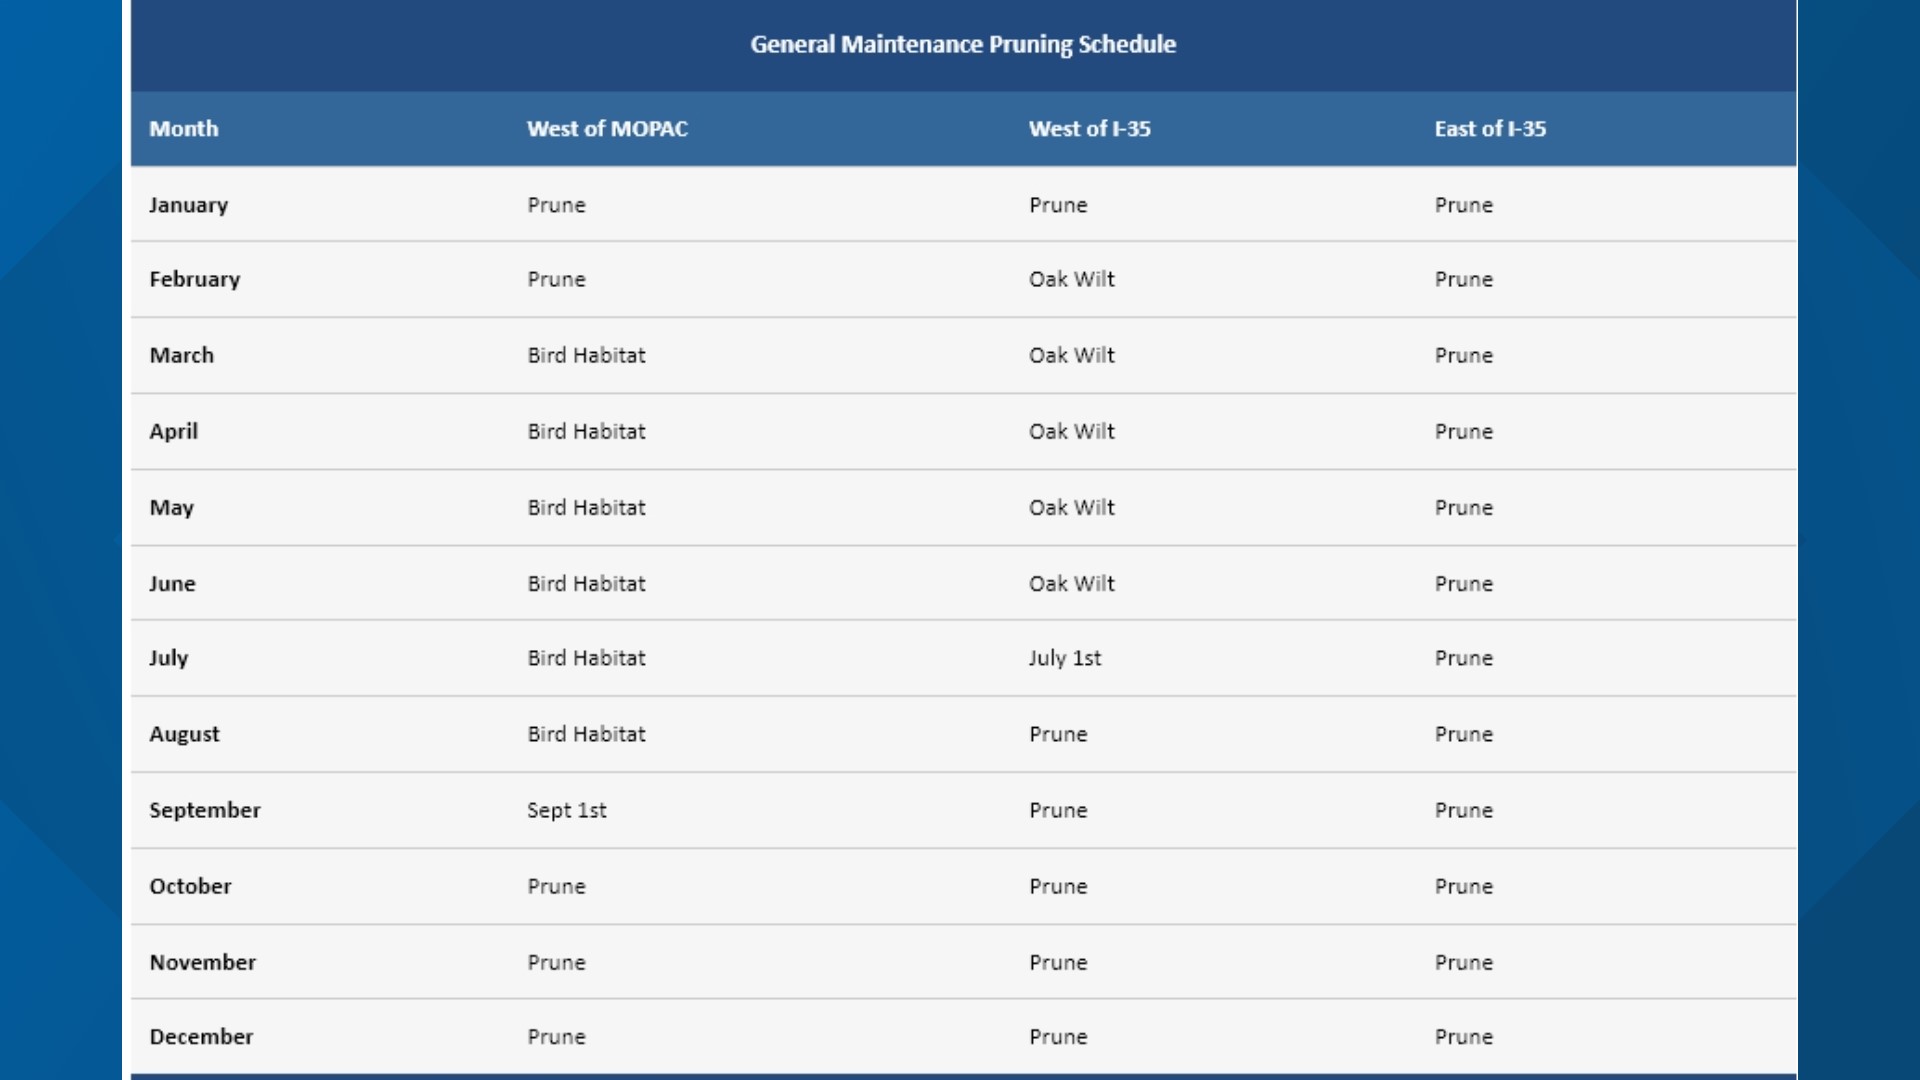Click the November row label
This screenshot has height=1080, width=1920.
click(x=203, y=962)
